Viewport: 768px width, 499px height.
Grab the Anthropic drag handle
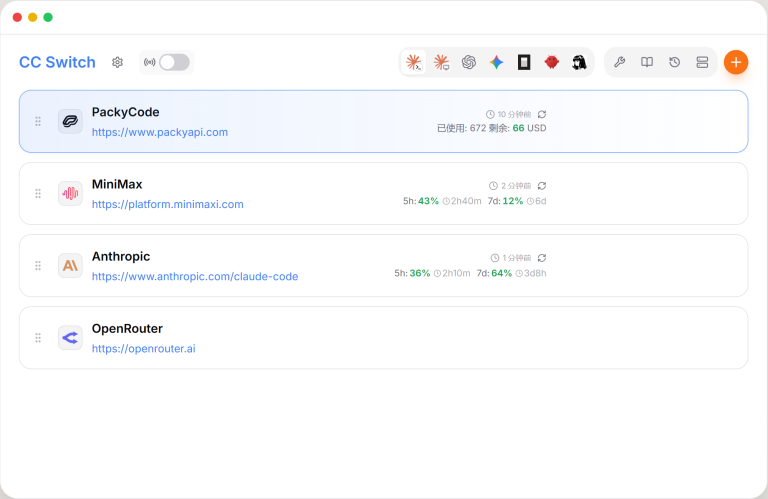click(x=38, y=265)
